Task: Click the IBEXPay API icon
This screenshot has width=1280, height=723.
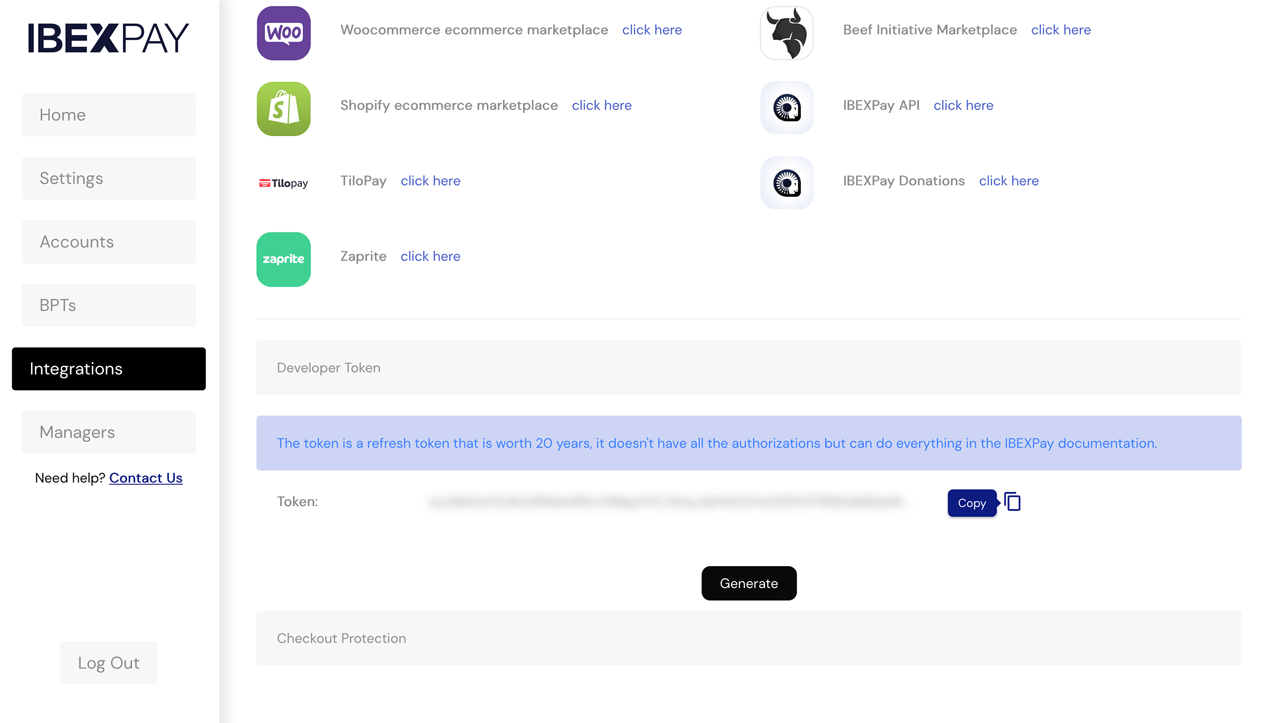Action: 786,107
